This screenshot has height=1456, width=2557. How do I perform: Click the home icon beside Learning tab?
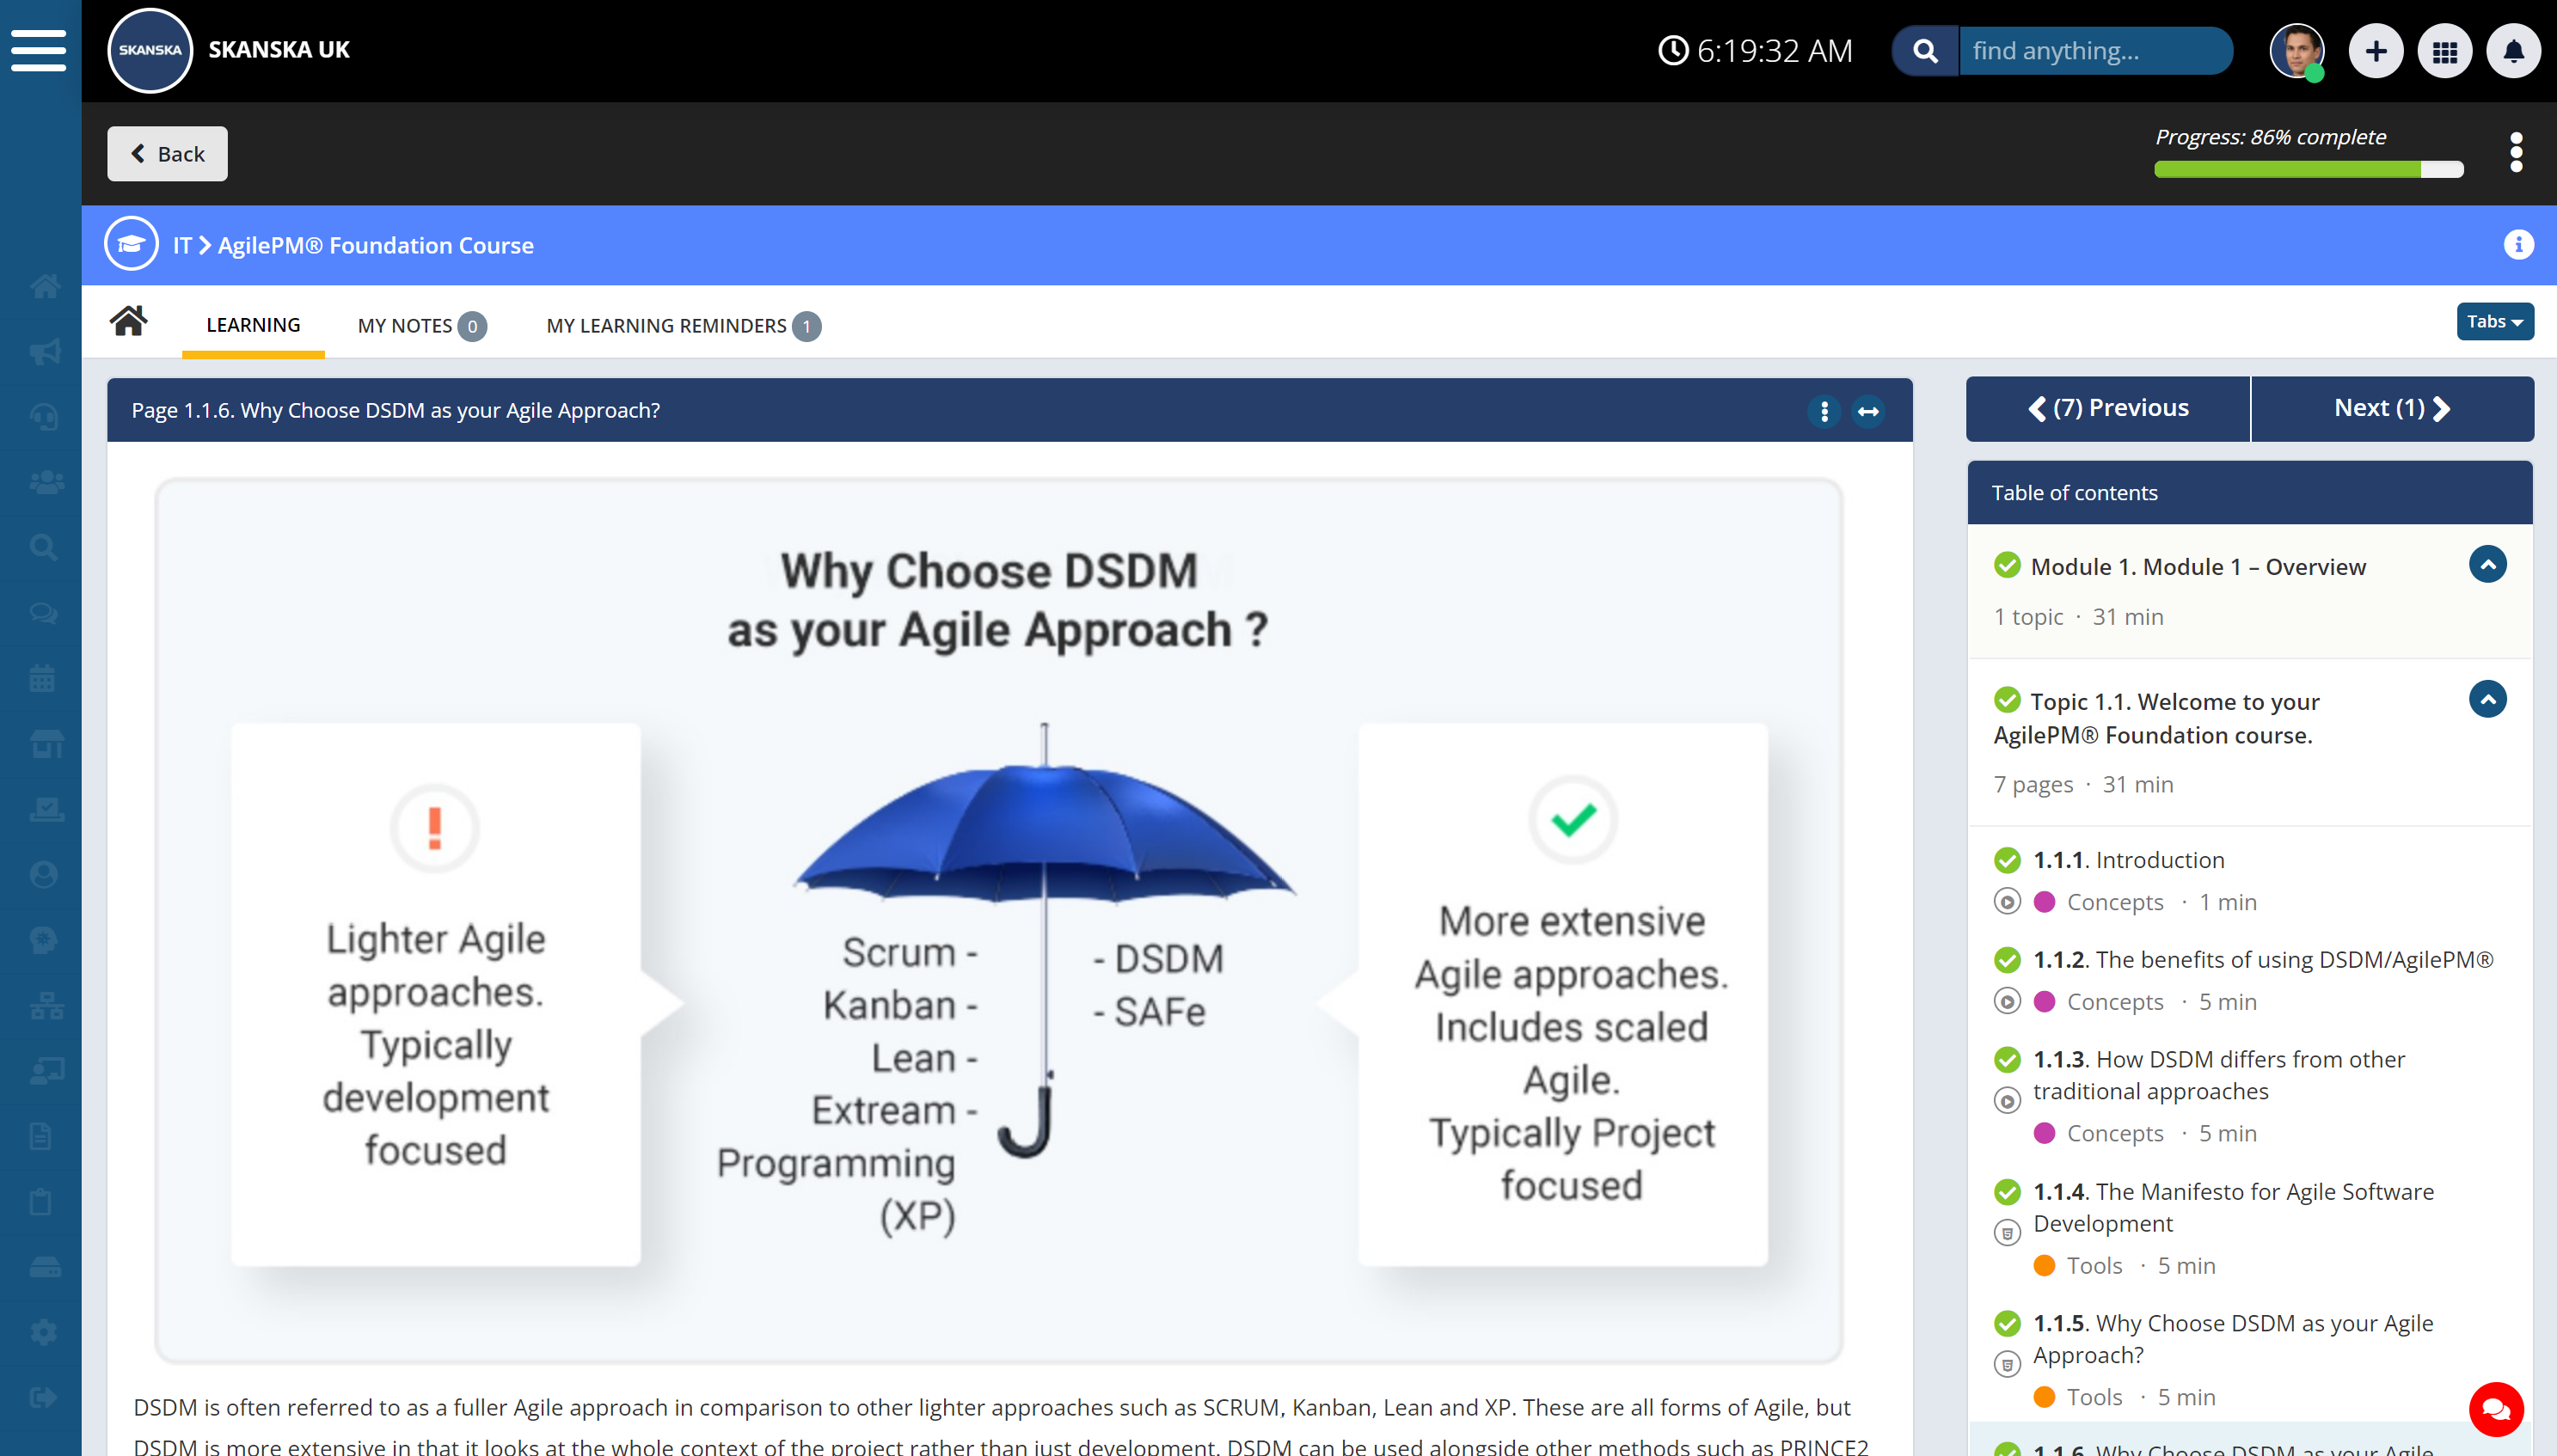point(129,322)
